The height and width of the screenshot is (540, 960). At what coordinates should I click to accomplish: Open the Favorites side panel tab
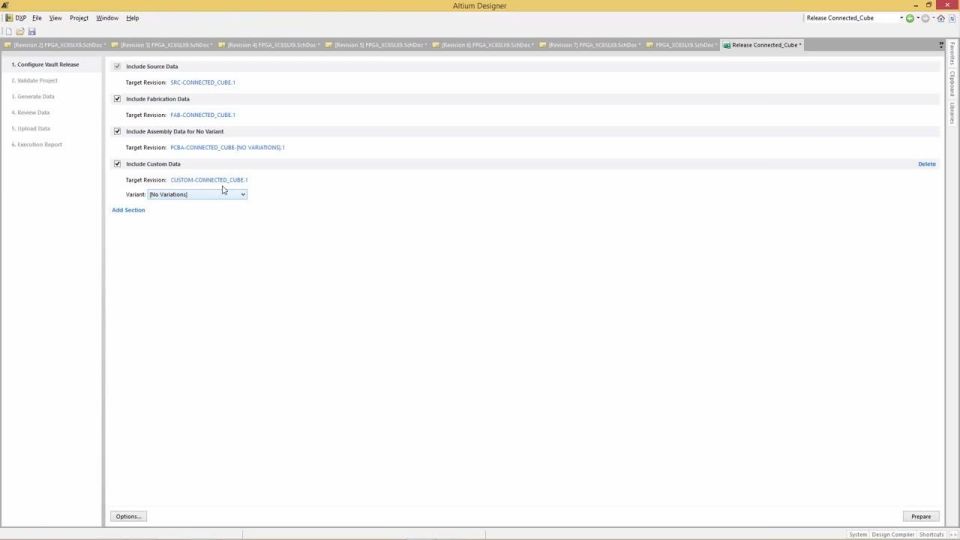point(953,54)
